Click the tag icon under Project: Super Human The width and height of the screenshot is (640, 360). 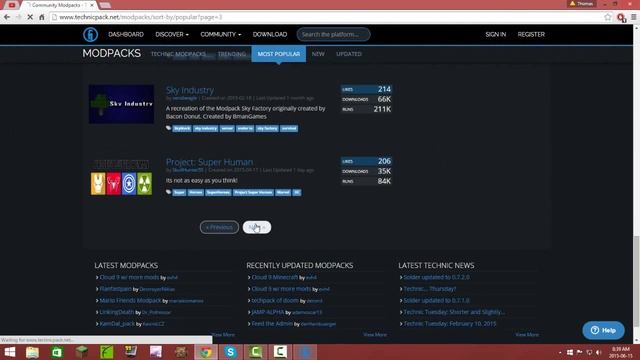tap(168, 192)
